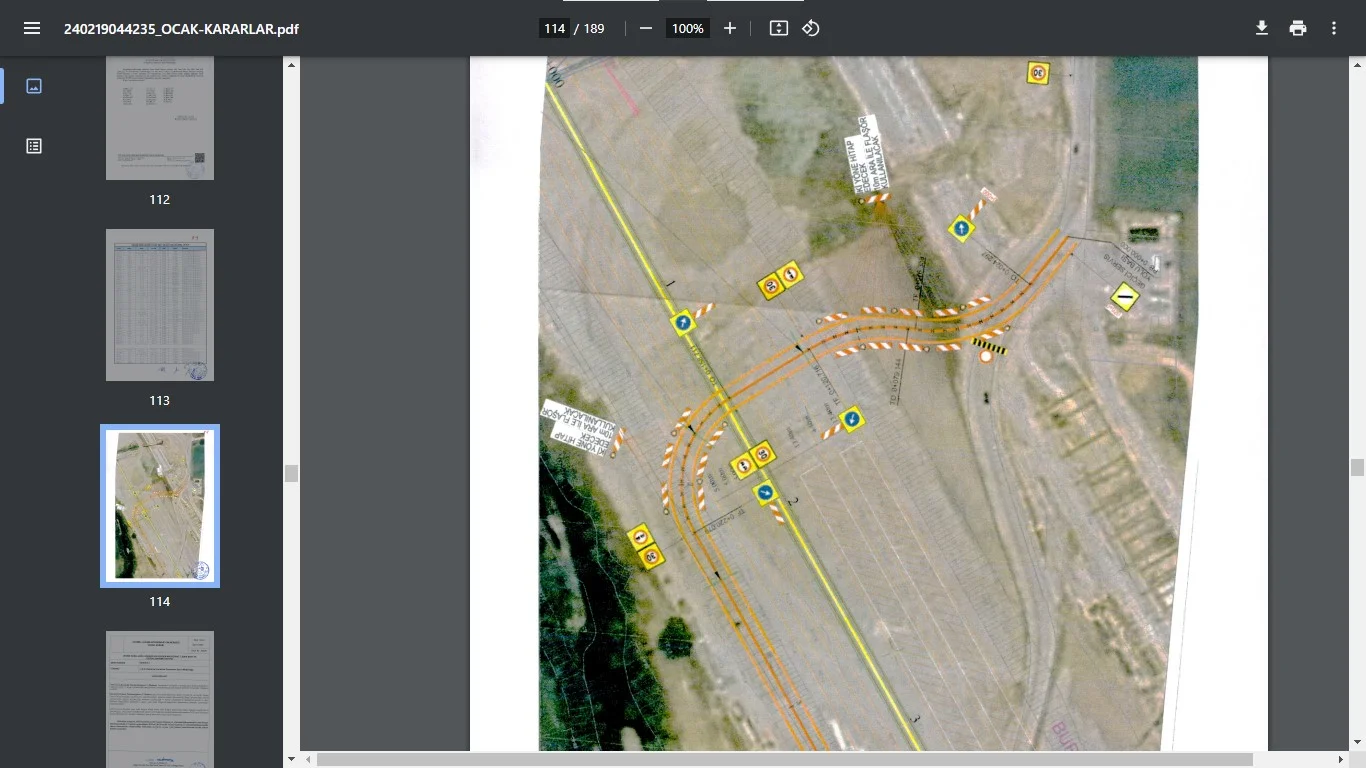
Task: Open the thumbnail below page 114
Action: pyautogui.click(x=160, y=698)
